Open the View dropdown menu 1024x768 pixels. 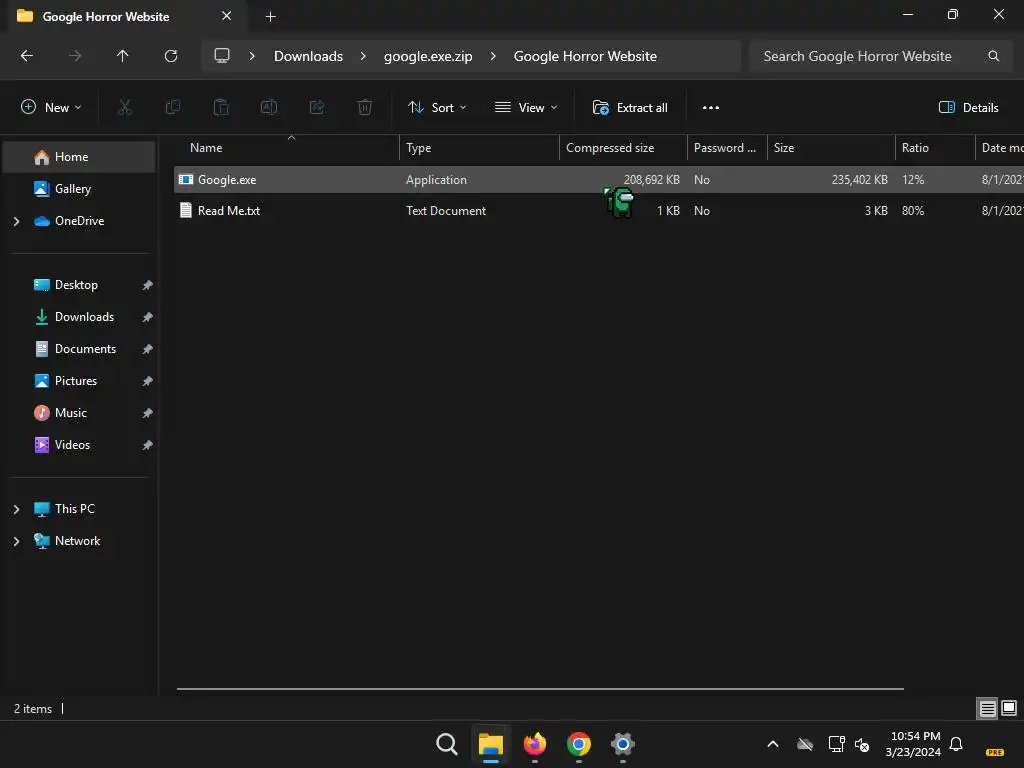(526, 108)
